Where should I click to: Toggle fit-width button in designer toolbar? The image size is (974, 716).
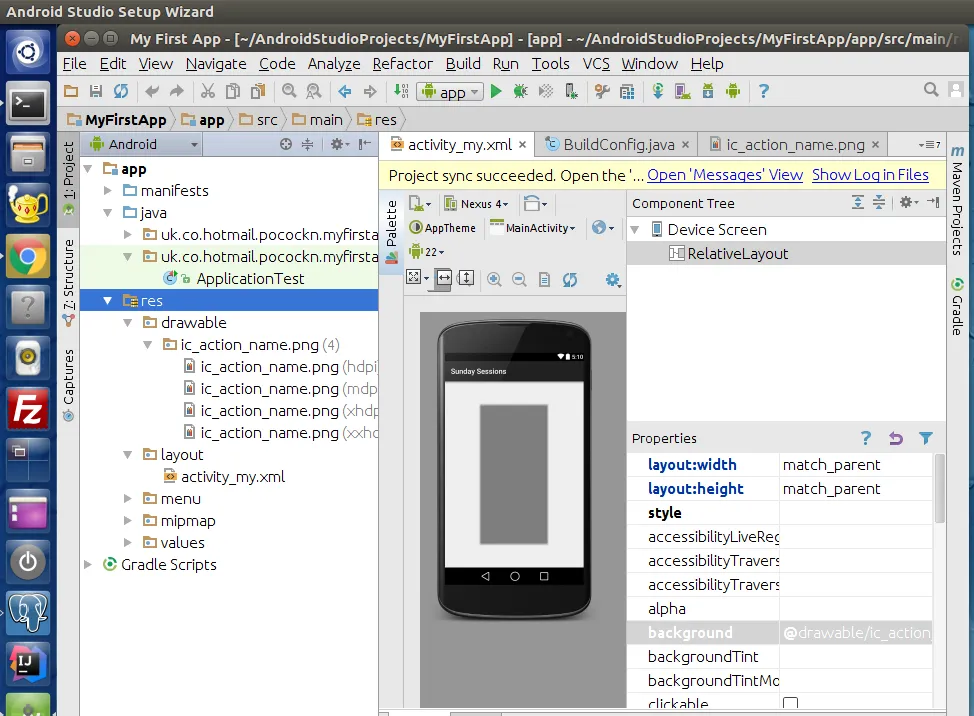tap(443, 279)
